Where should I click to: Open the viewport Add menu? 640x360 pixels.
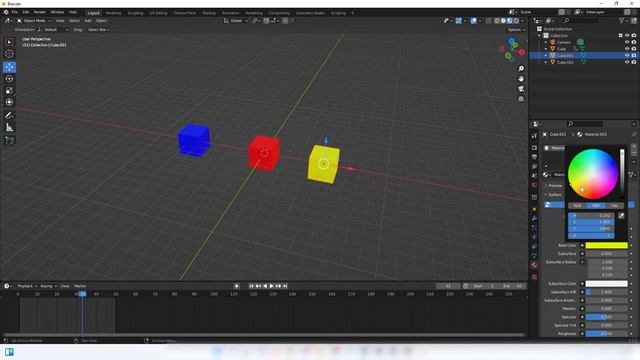[x=88, y=21]
